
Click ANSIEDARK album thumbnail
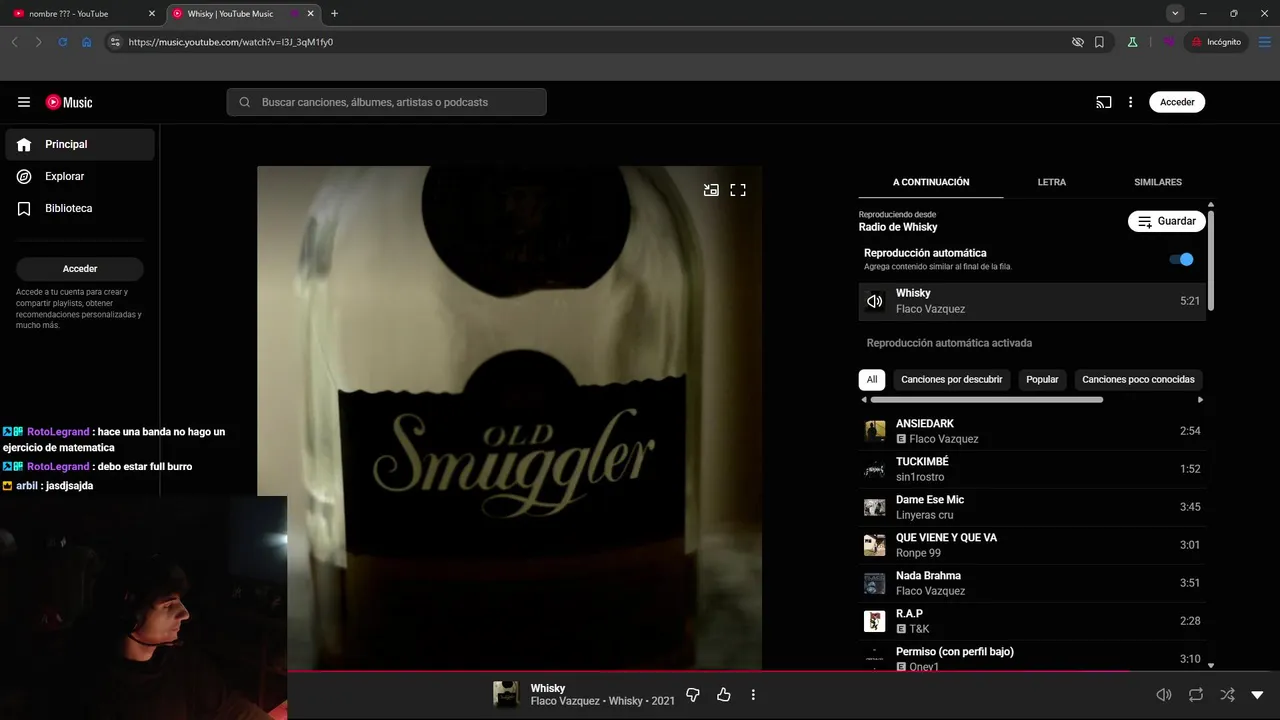(875, 431)
